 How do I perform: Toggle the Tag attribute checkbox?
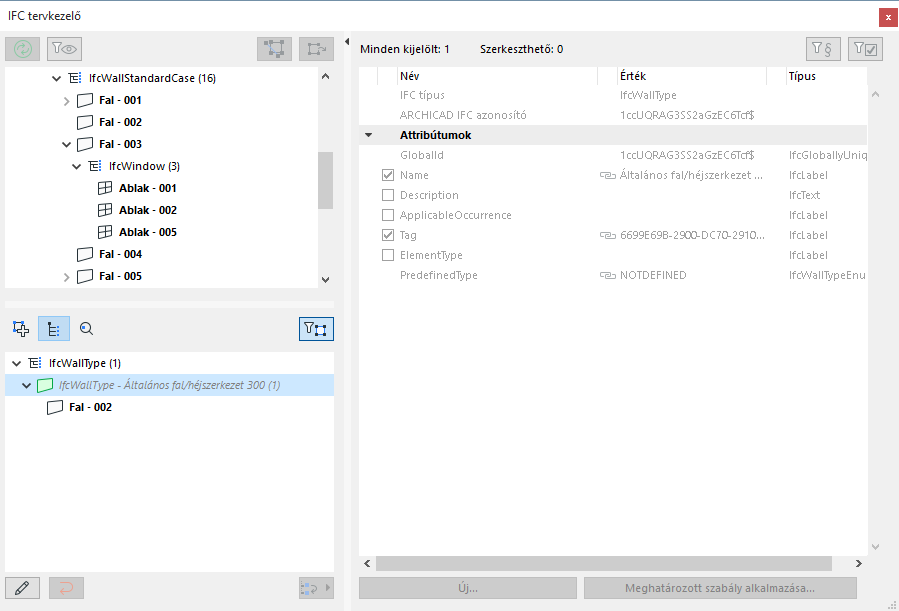coord(388,235)
